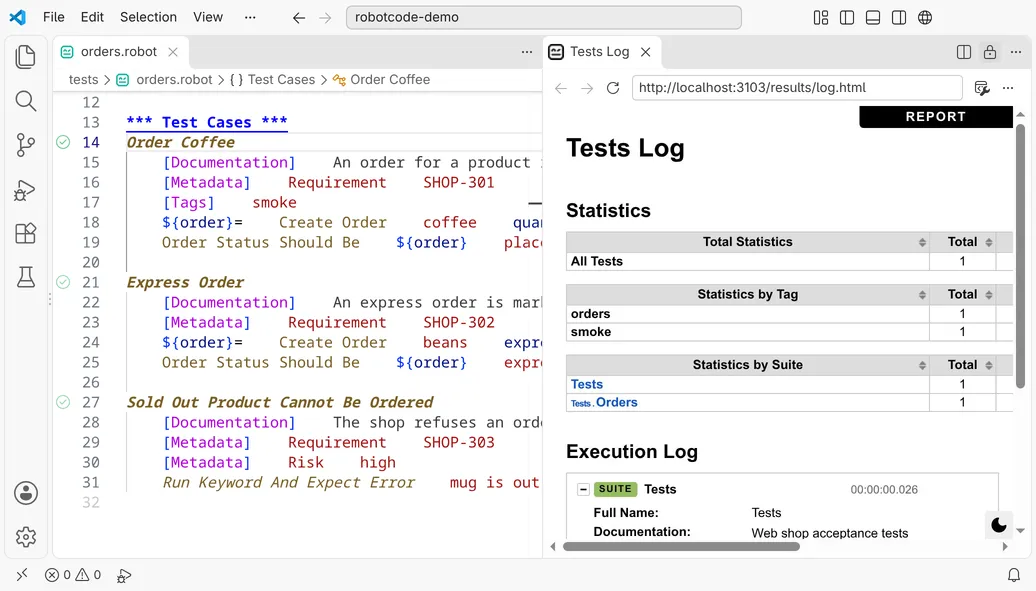
Task: Click the horizontal scrollbar in Tests Log
Action: 681,547
